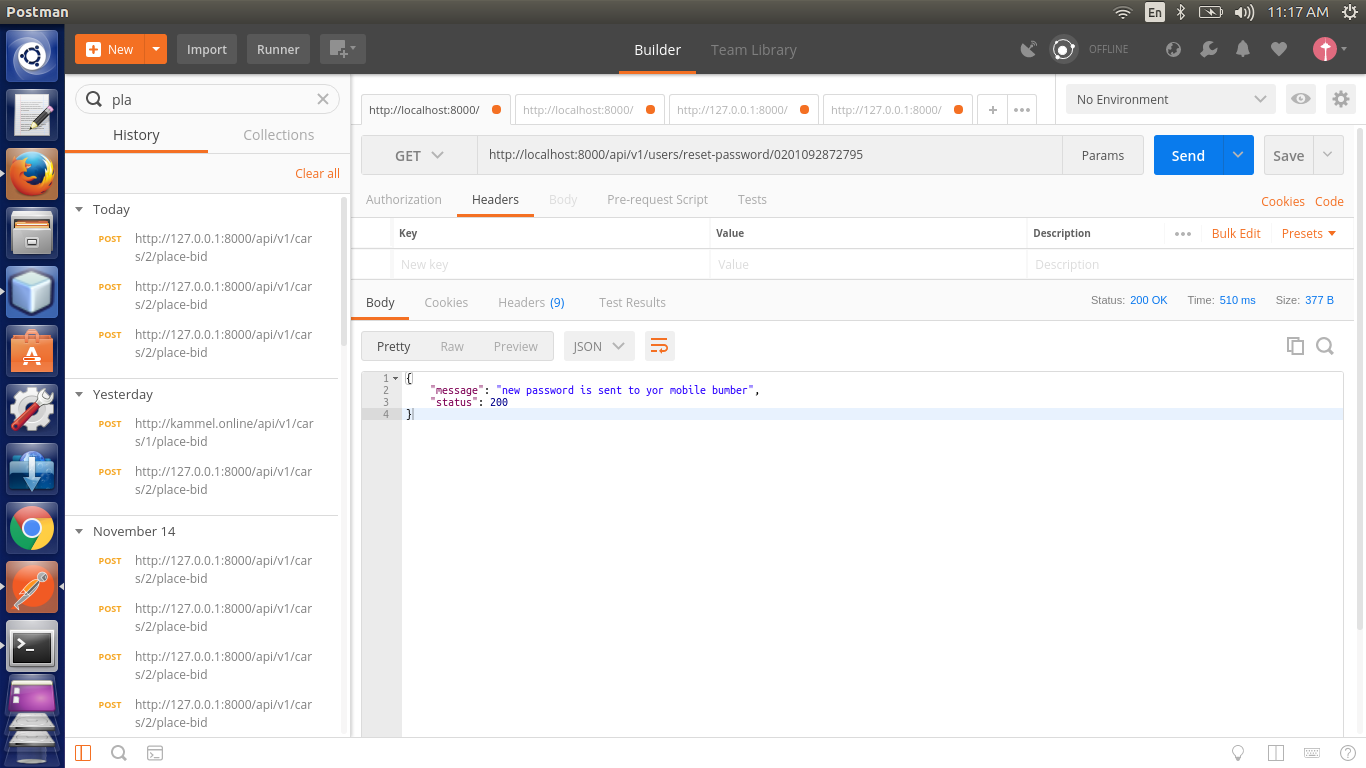Viewport: 1366px width, 768px height.
Task: Click Clear all history link
Action: (x=317, y=173)
